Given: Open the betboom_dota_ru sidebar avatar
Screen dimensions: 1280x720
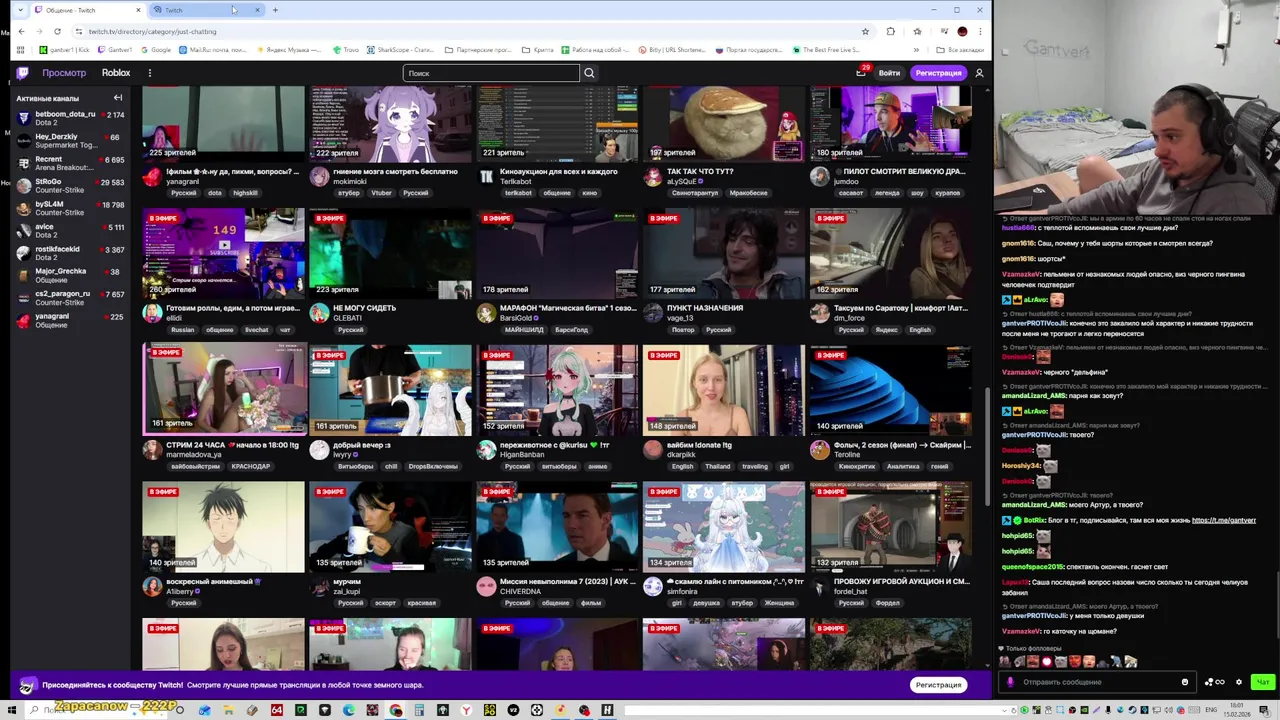Looking at the screenshot, I should [24, 118].
